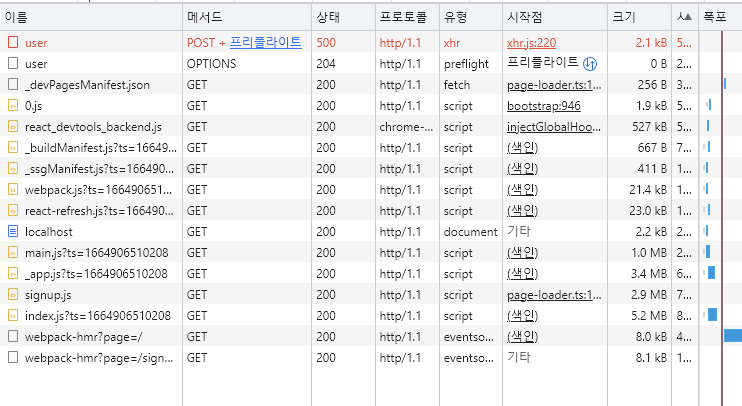This screenshot has height=406, width=742.
Task: Select the webpack-hmr?page=/ request
Action: point(84,337)
